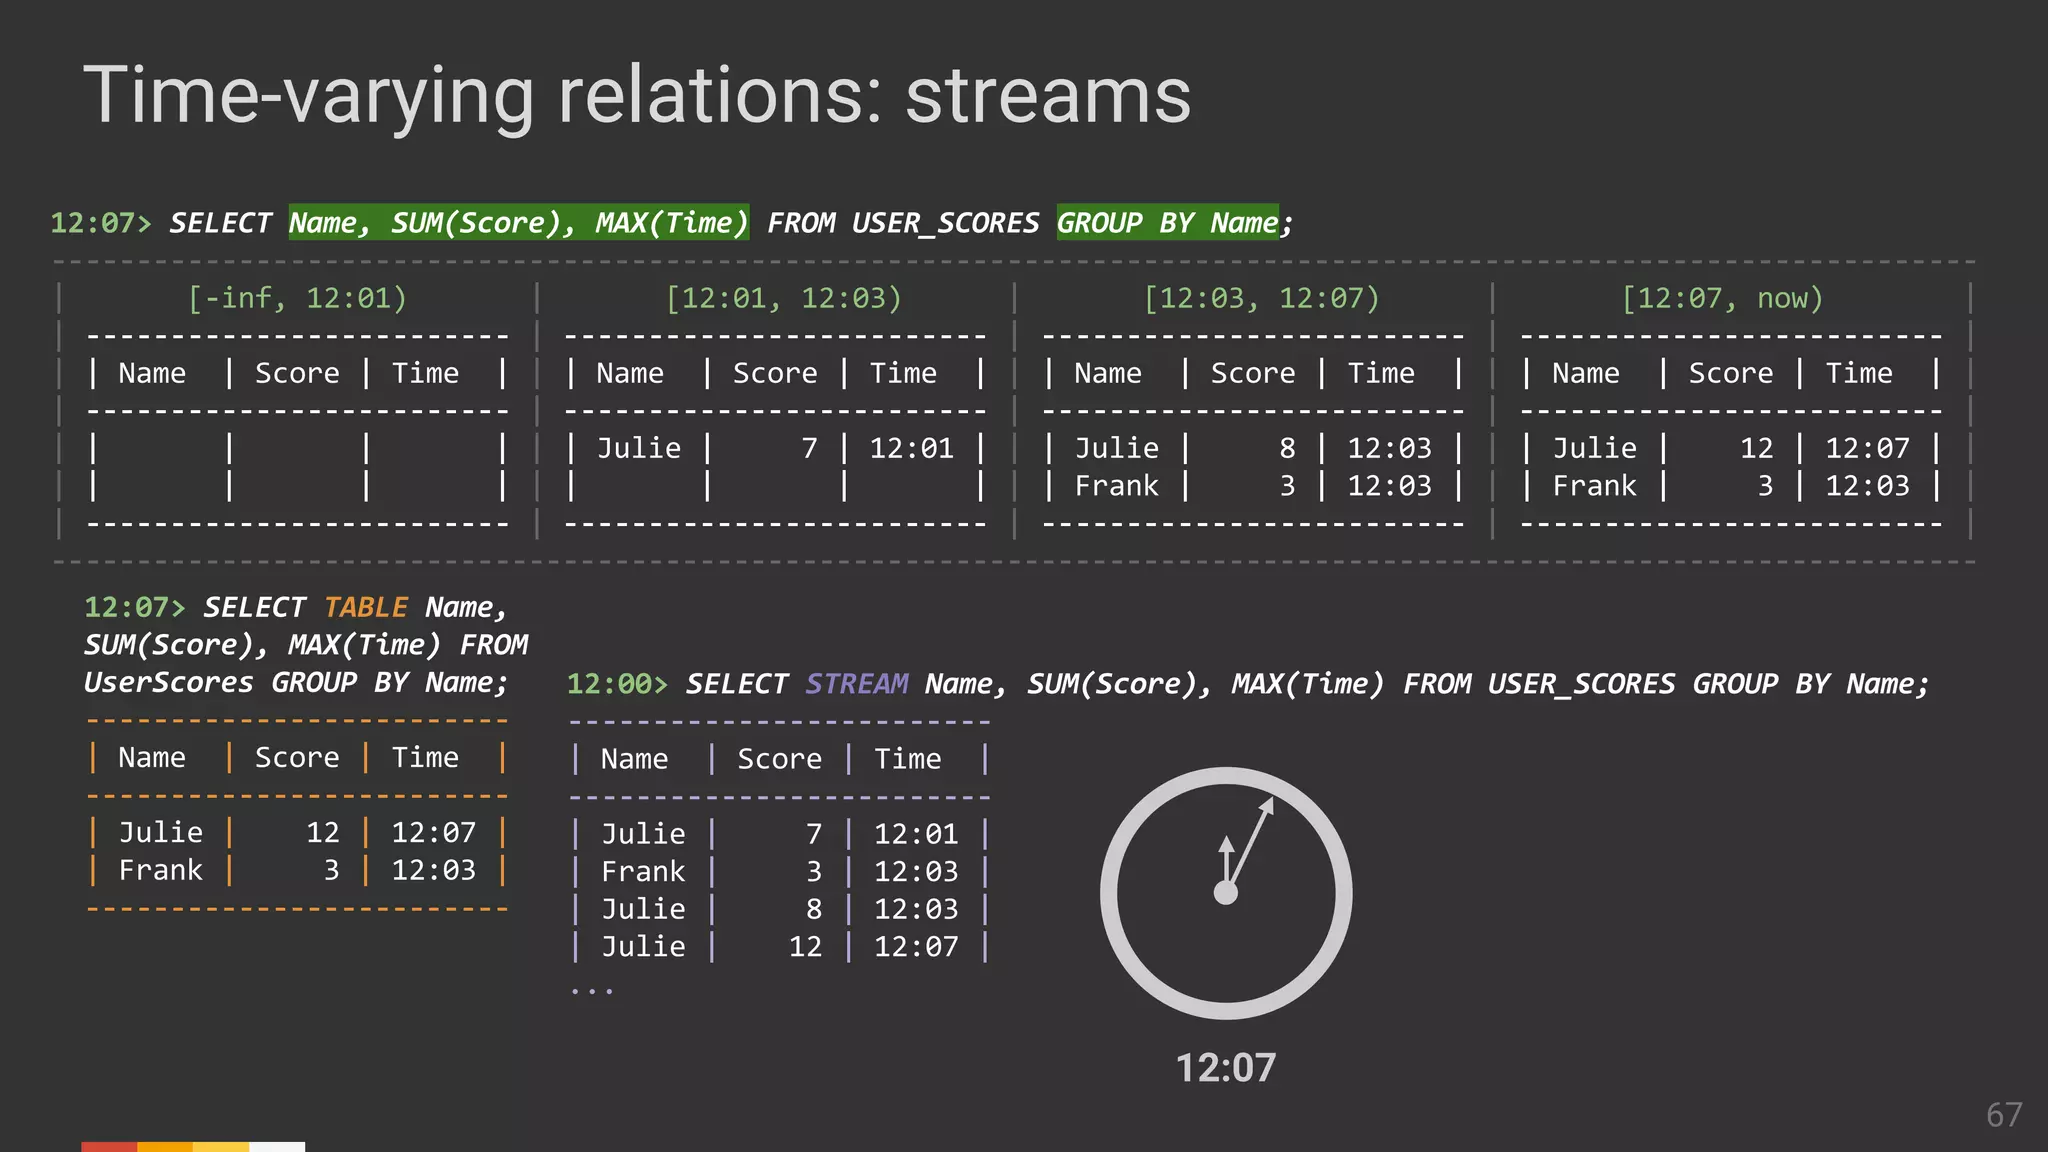2048x1152 pixels.
Task: Click the 12:00> prompt of the STREAM query
Action: pyautogui.click(x=616, y=684)
